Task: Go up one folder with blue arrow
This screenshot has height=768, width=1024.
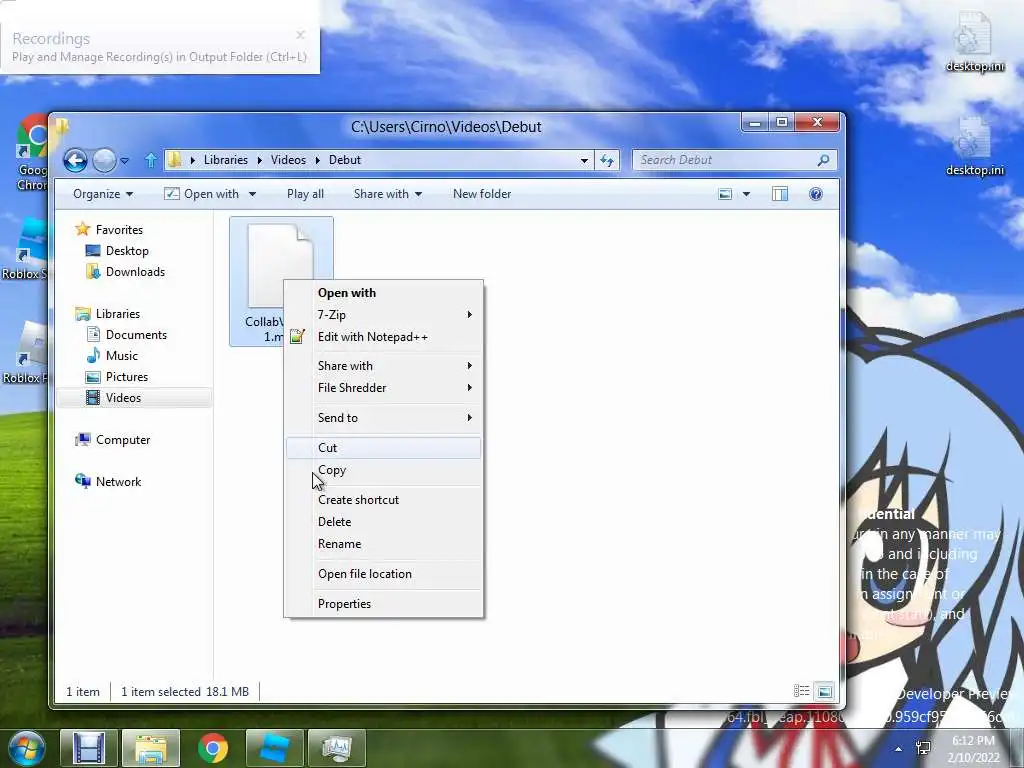Action: (x=150, y=160)
